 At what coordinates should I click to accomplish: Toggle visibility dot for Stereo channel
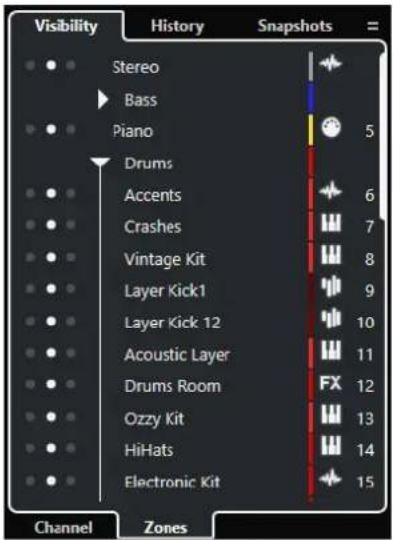(51, 65)
